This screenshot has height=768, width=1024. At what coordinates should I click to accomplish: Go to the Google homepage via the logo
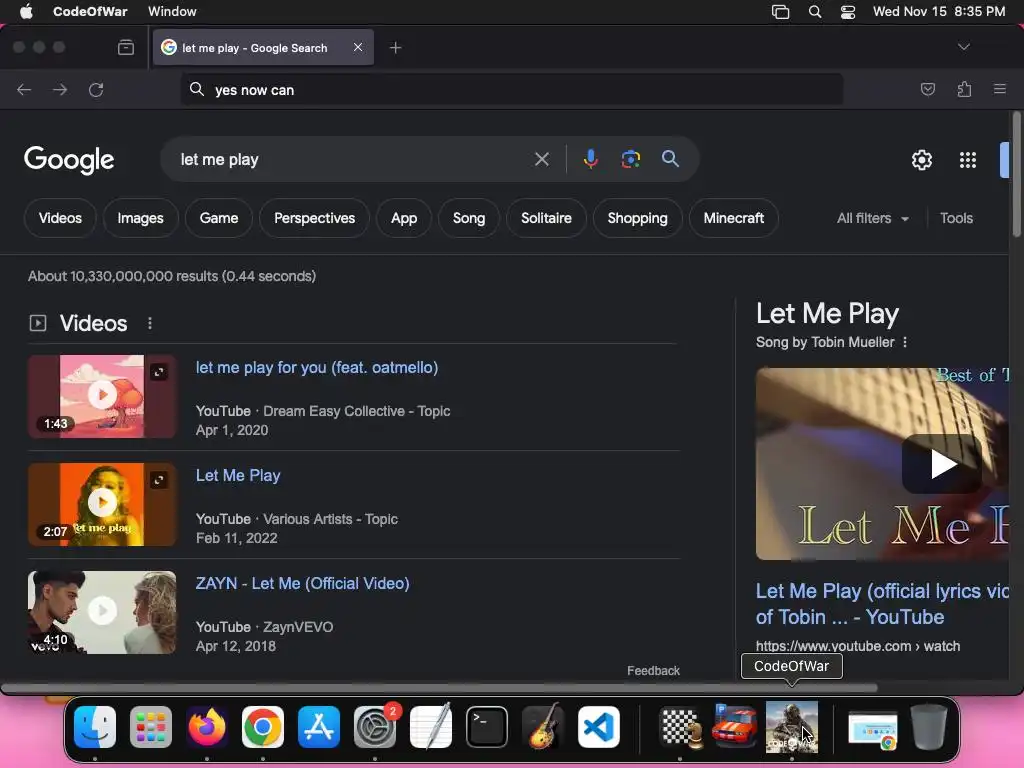click(x=69, y=160)
